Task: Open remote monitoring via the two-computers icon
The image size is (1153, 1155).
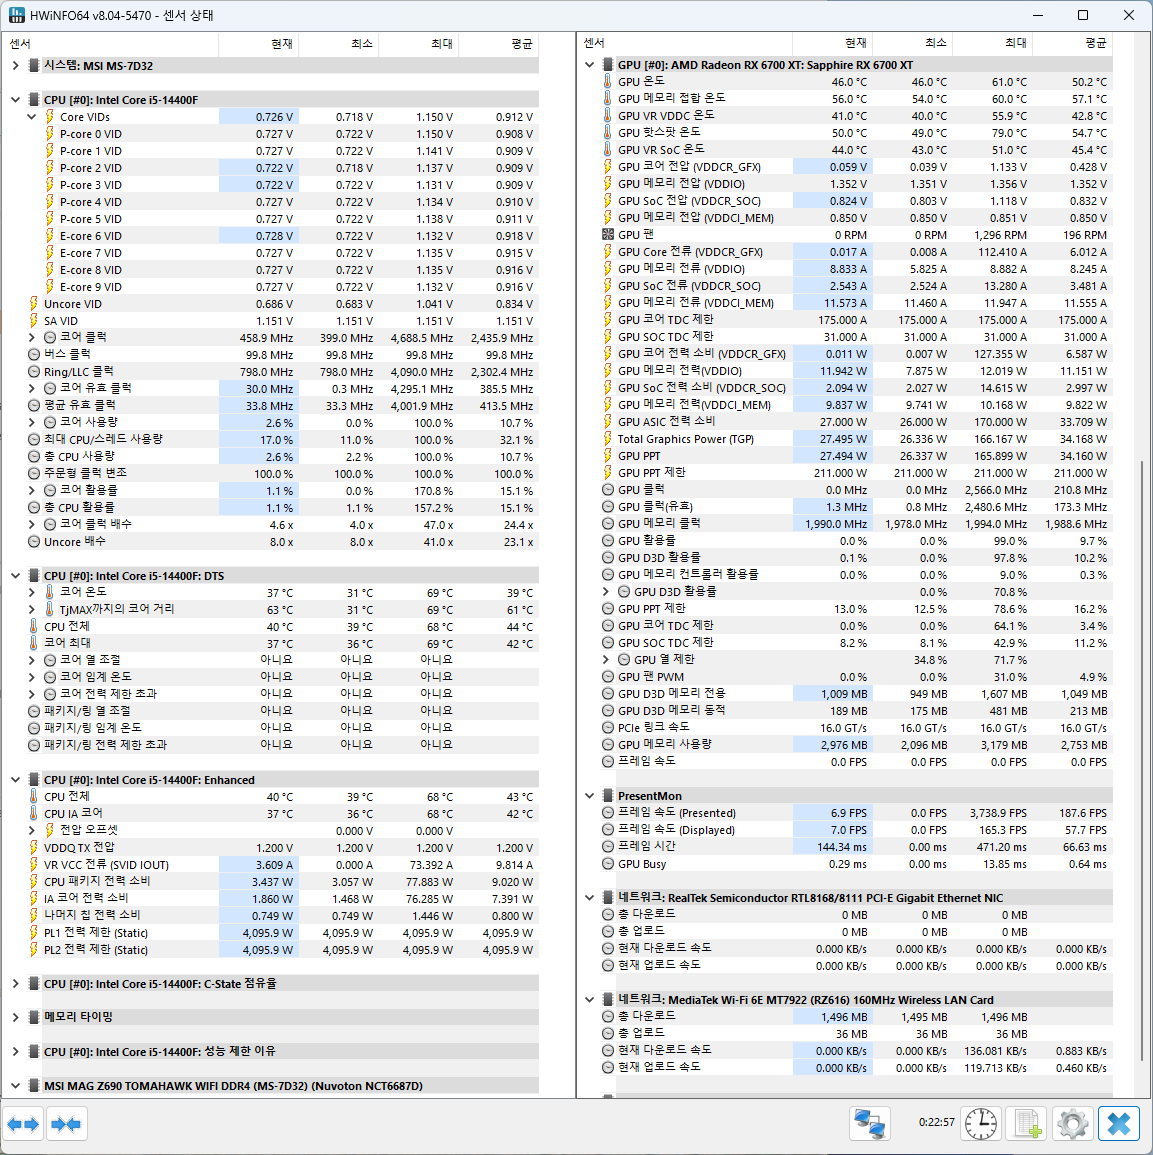Action: pos(869,1124)
